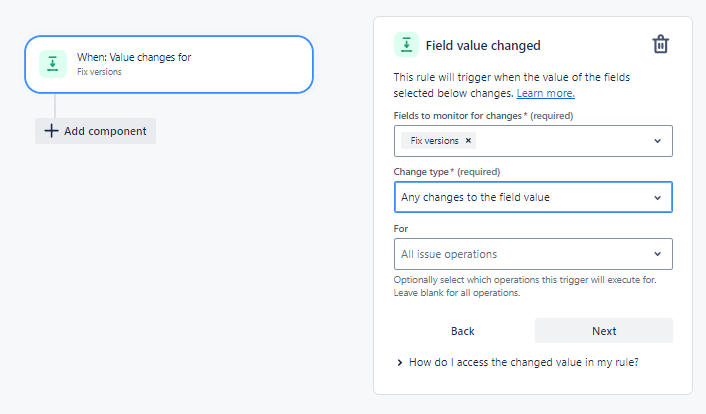Click empty area of Fields to monitor box
706x414 pixels.
(563, 141)
